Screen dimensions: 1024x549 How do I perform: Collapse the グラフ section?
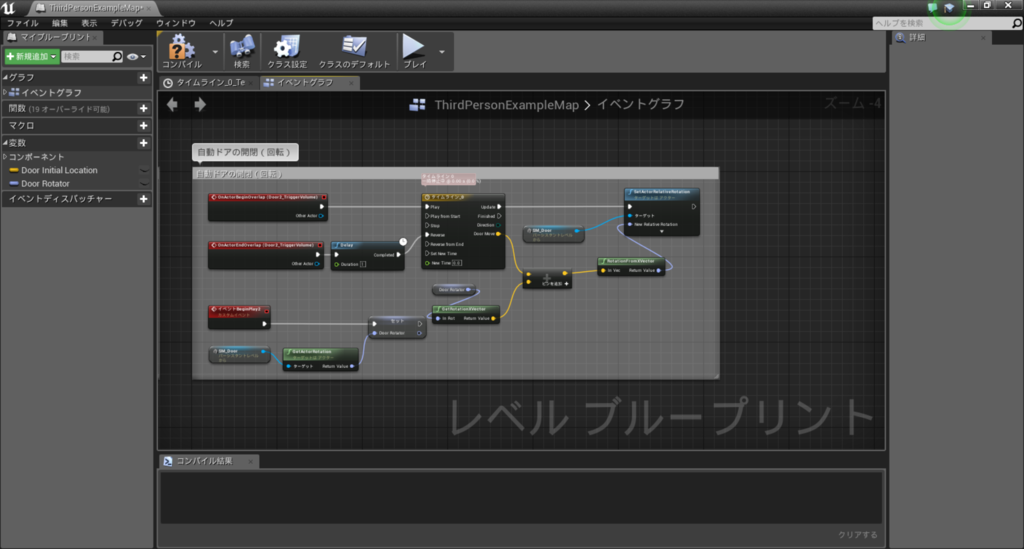5,77
